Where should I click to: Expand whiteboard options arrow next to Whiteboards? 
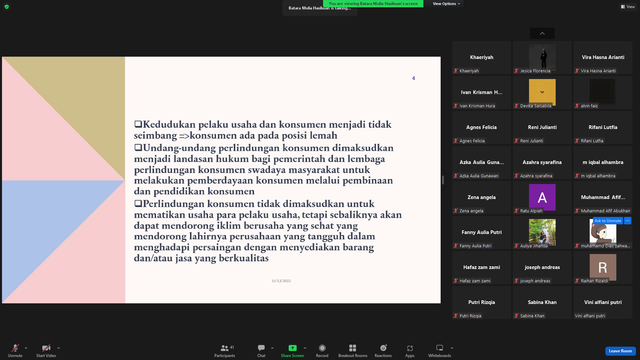(452, 348)
